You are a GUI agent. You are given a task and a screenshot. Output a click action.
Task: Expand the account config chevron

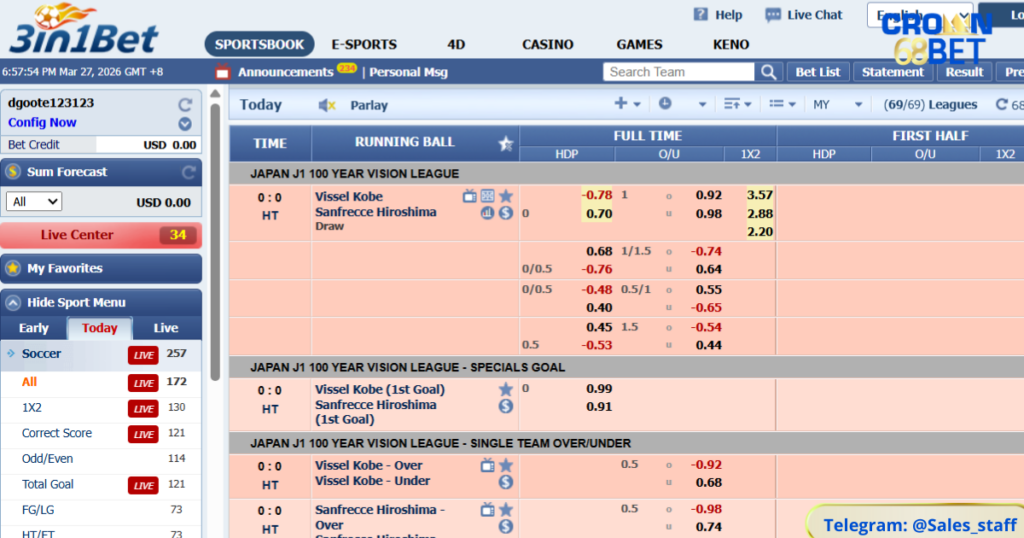tap(185, 123)
